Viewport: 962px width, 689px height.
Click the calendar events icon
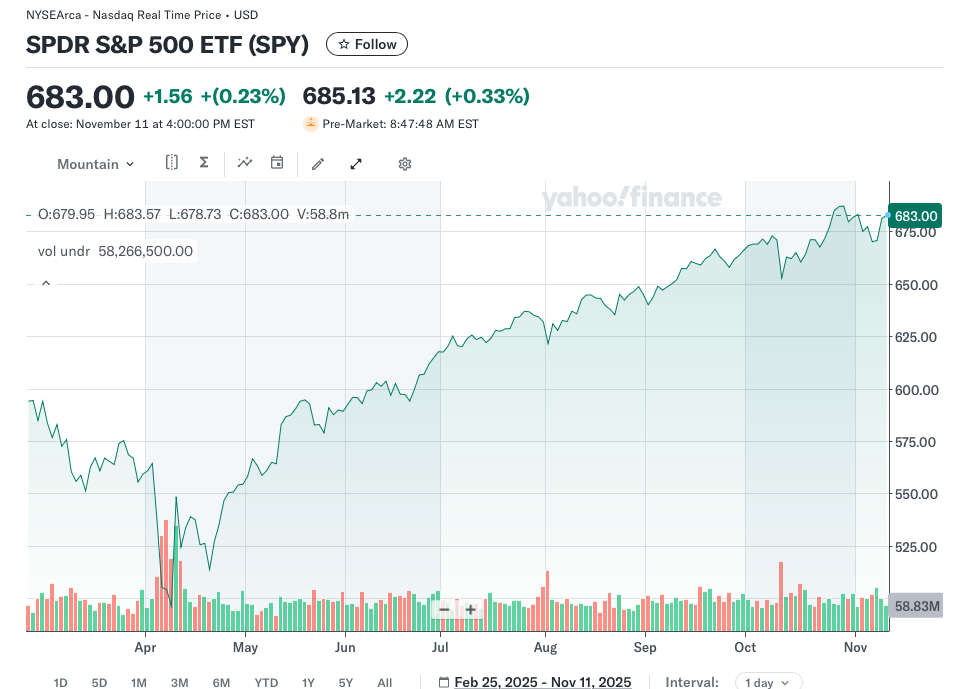point(277,163)
